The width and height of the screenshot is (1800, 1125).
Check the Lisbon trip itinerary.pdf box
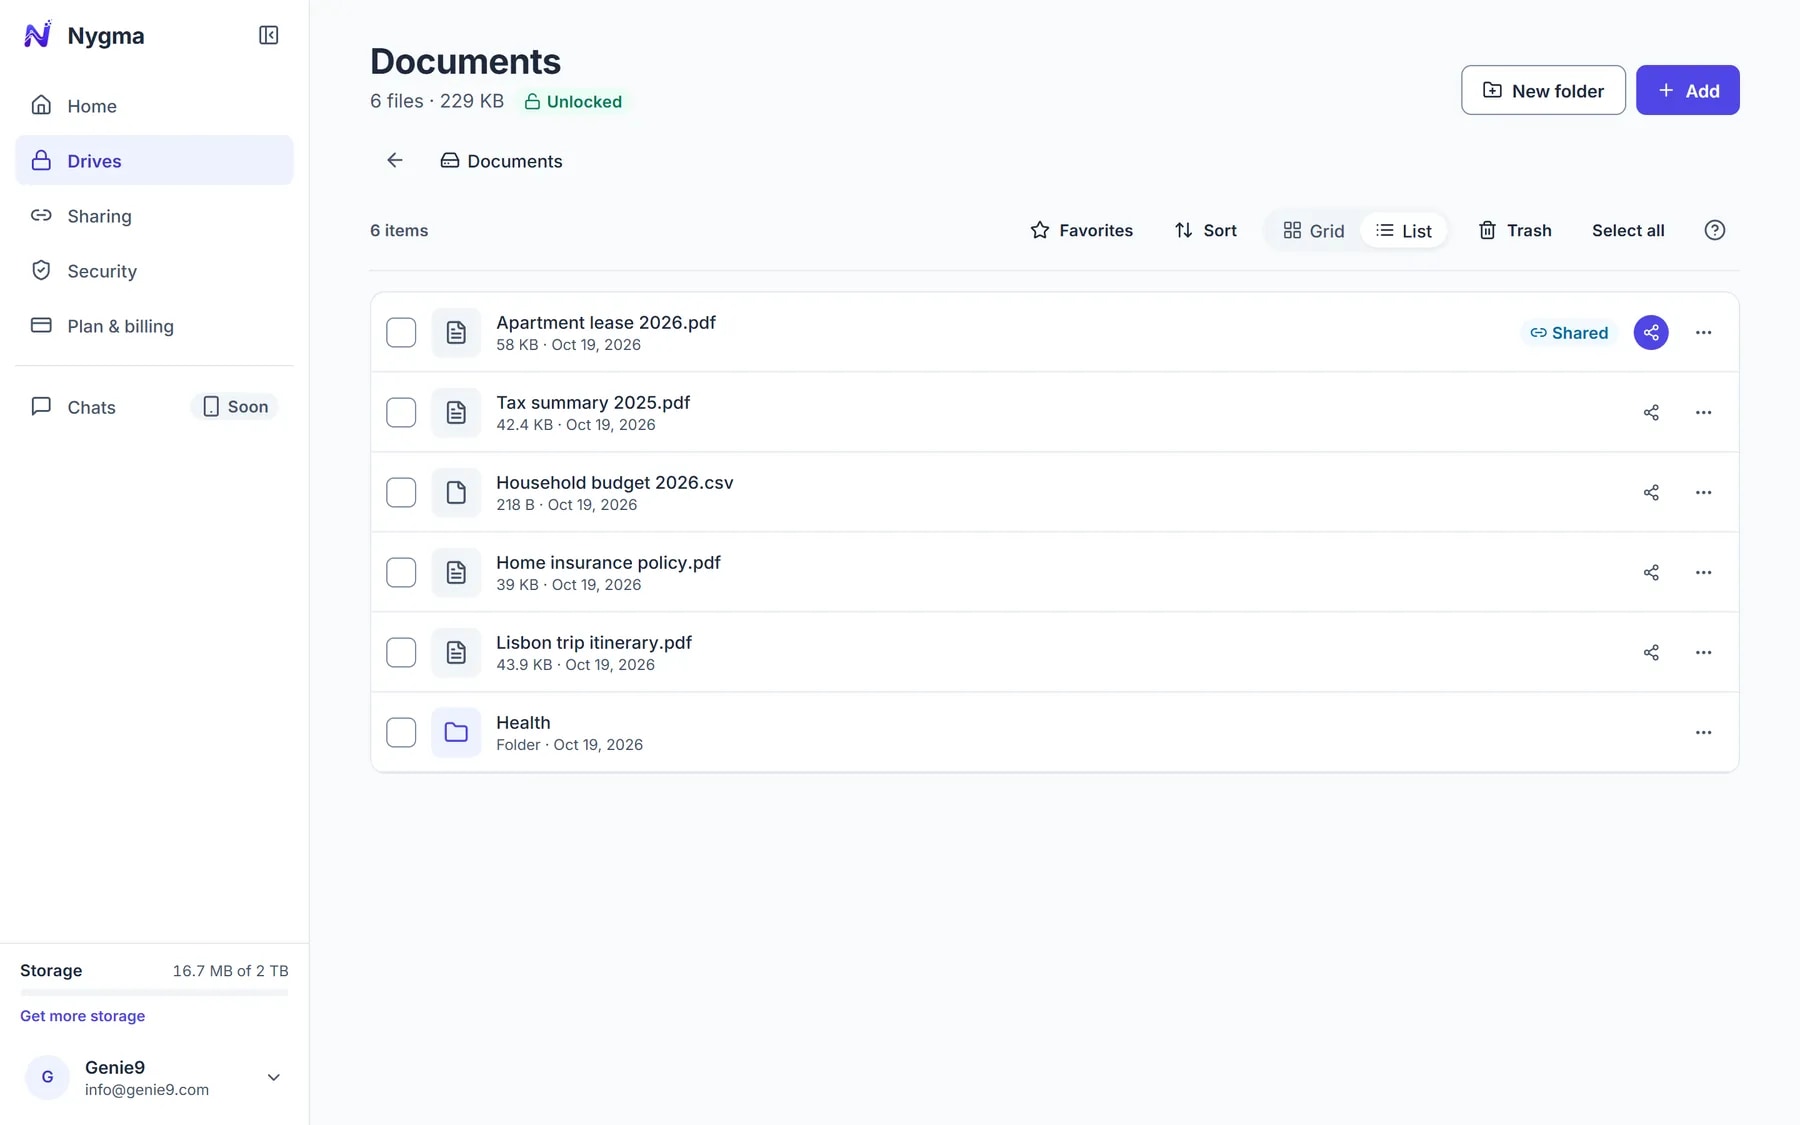401,652
